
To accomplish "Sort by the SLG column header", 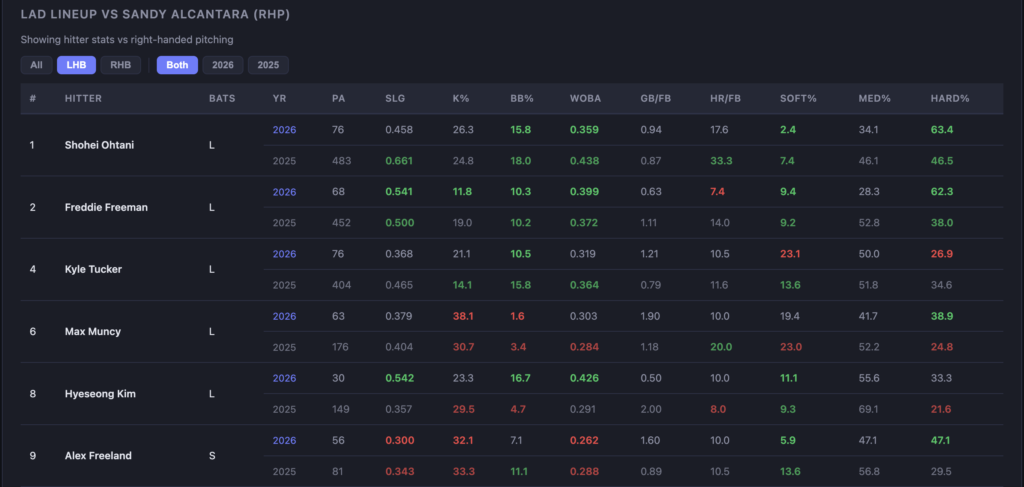I will (x=395, y=99).
